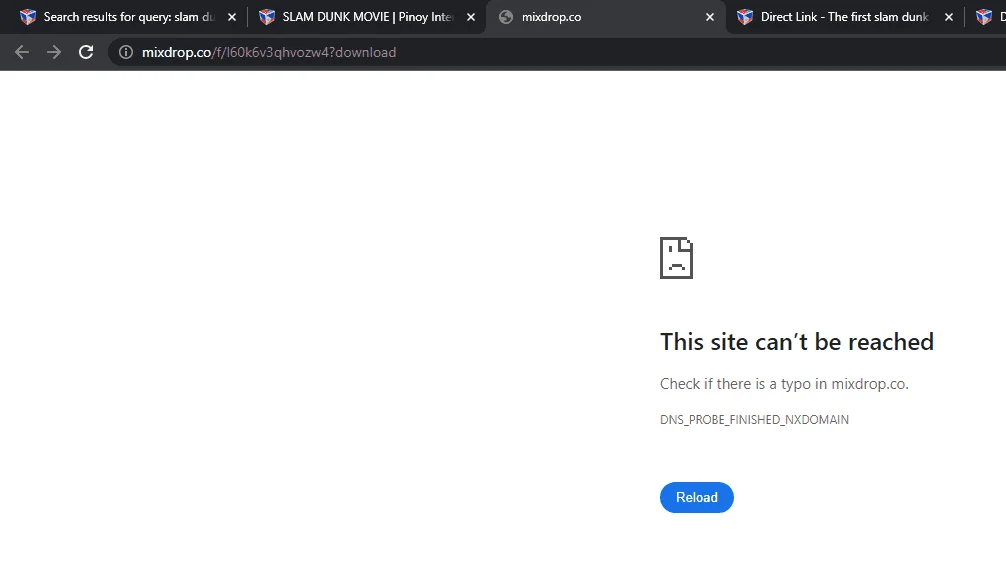Screen dimensions: 1006x573
Task: Close the SLAM DUNK MOVIE tab
Action: (471, 17)
